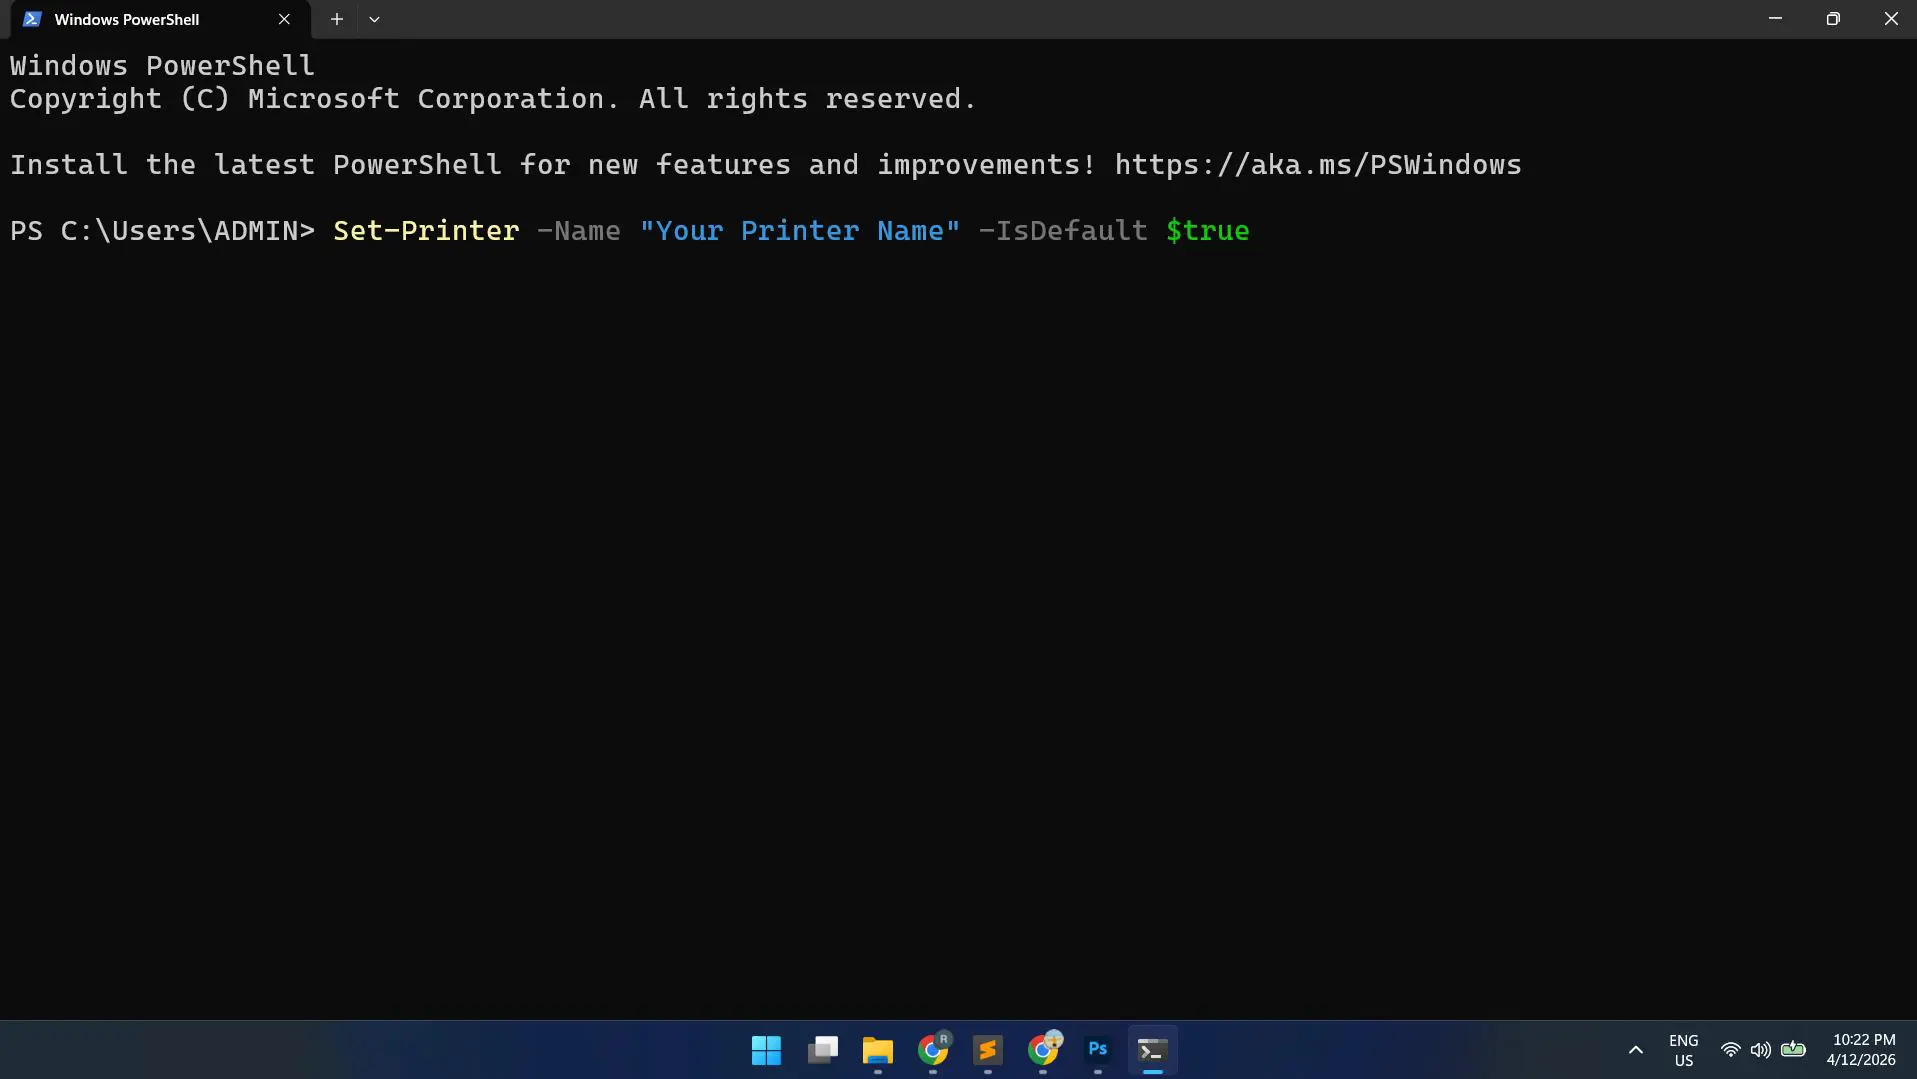Open Wi-Fi settings from the system tray
The height and width of the screenshot is (1079, 1917).
[1729, 1051]
